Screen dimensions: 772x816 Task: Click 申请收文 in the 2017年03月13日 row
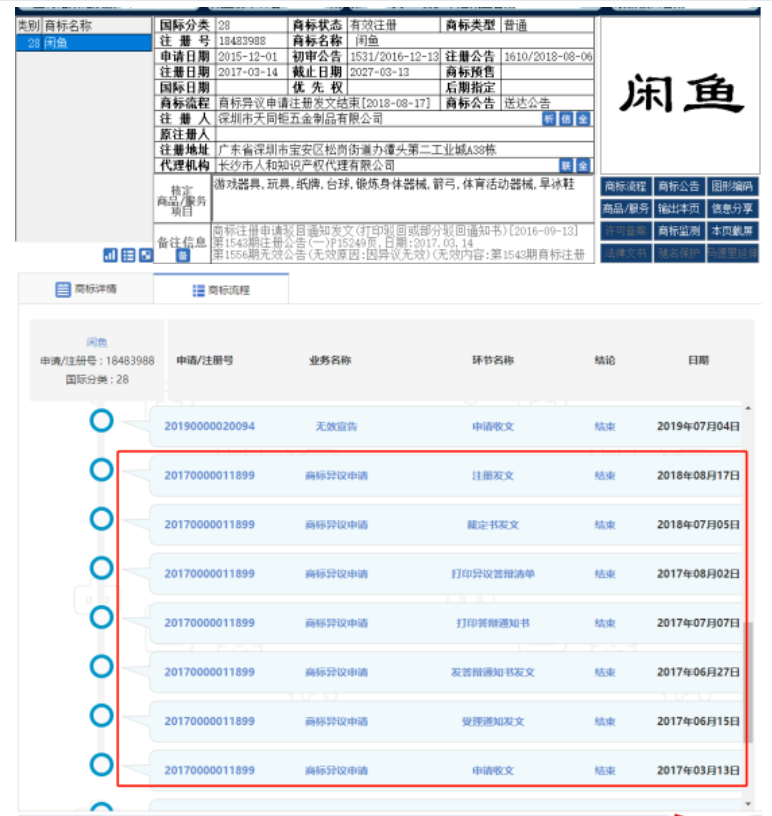pos(492,771)
